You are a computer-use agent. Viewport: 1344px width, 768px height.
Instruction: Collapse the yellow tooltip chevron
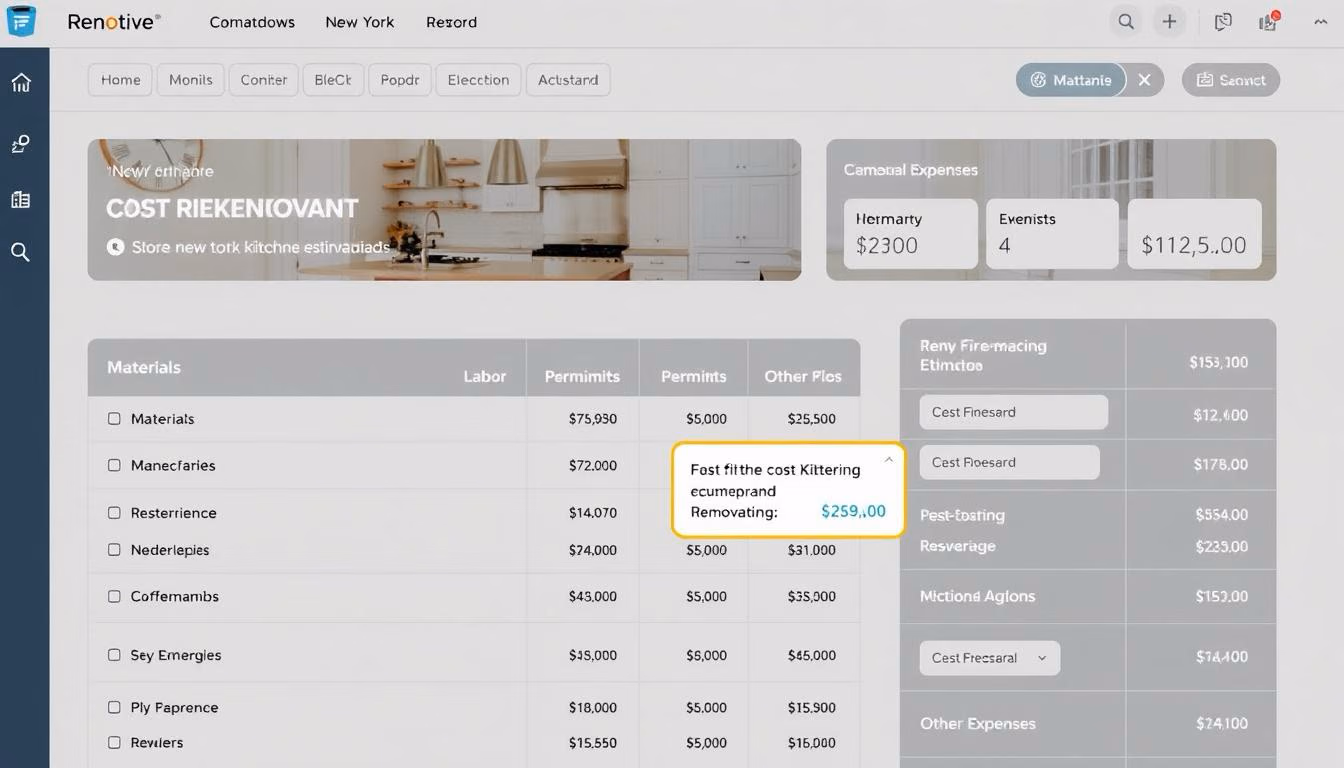(x=888, y=460)
